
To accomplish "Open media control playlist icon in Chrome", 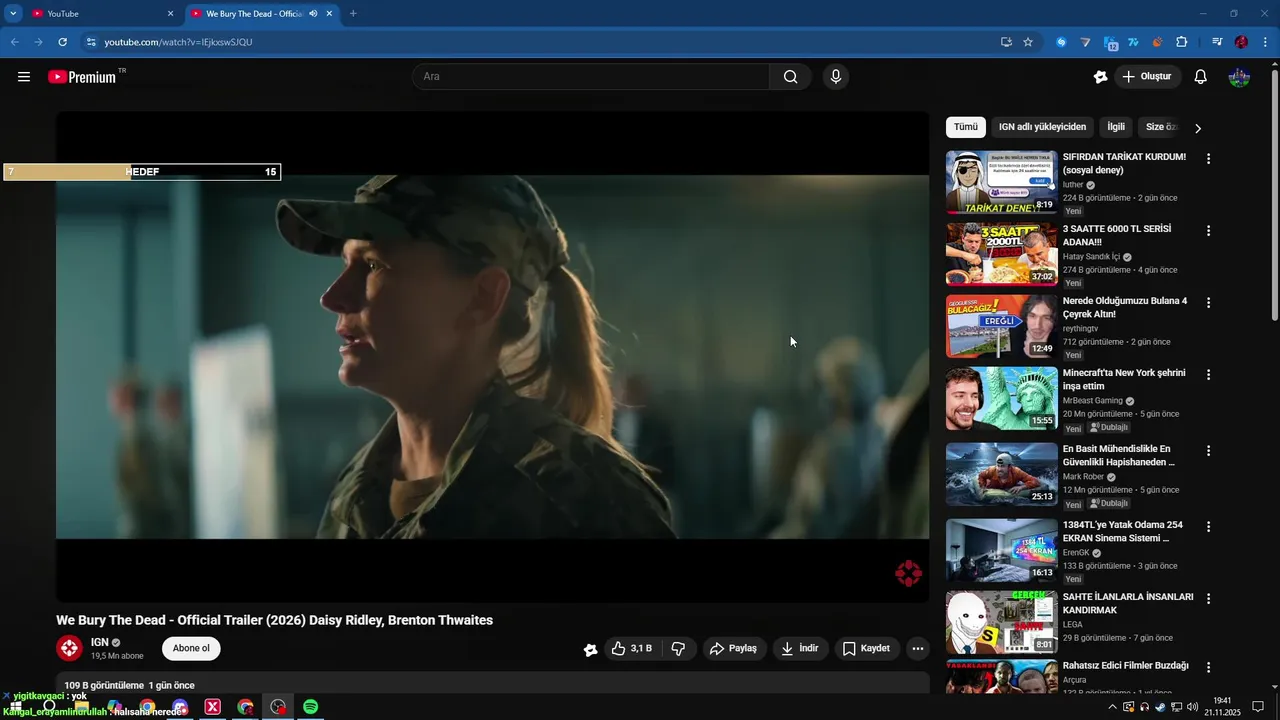I will 1217,42.
